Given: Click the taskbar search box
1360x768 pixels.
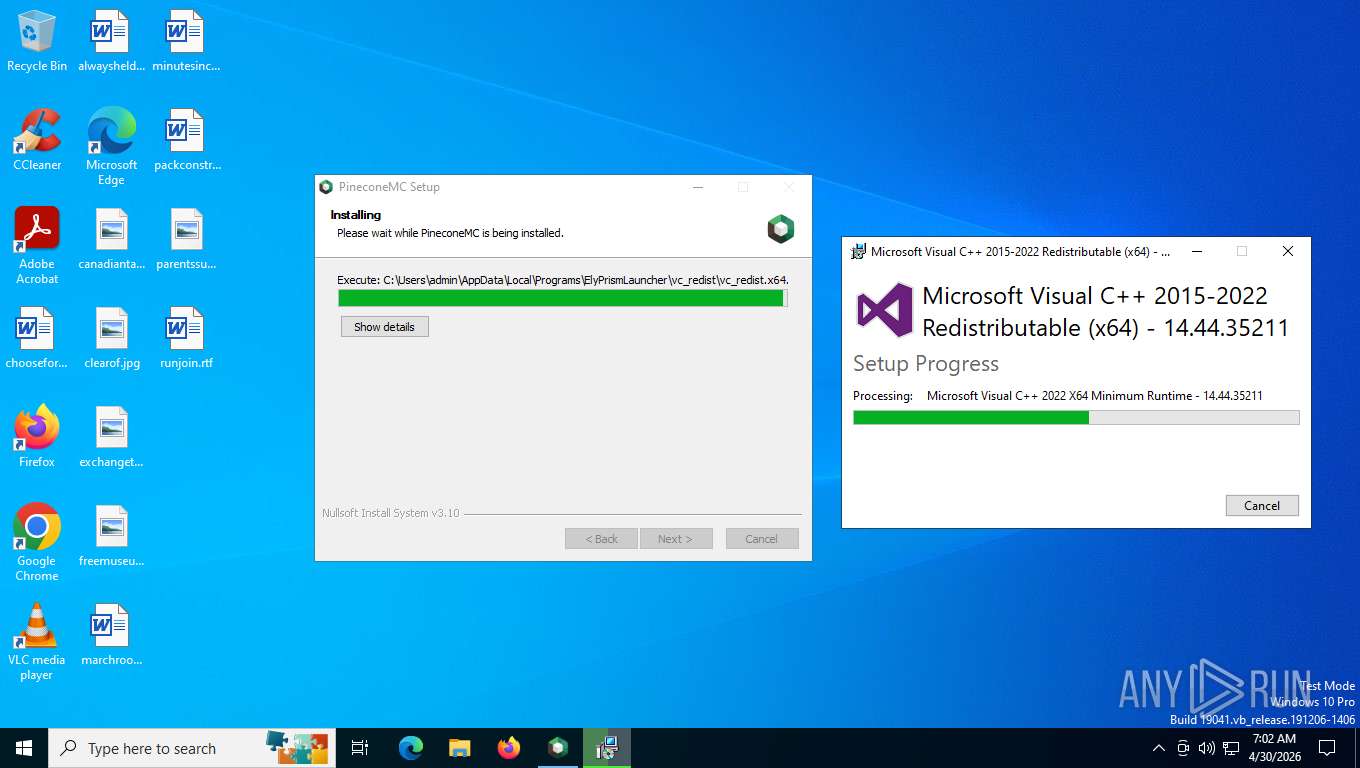Looking at the screenshot, I should 193,748.
